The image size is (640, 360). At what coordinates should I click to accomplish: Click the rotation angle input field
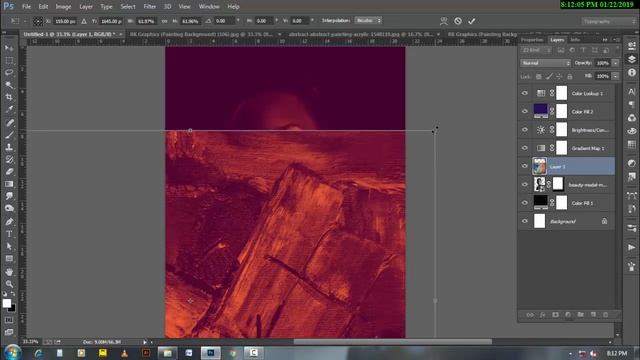click(225, 21)
